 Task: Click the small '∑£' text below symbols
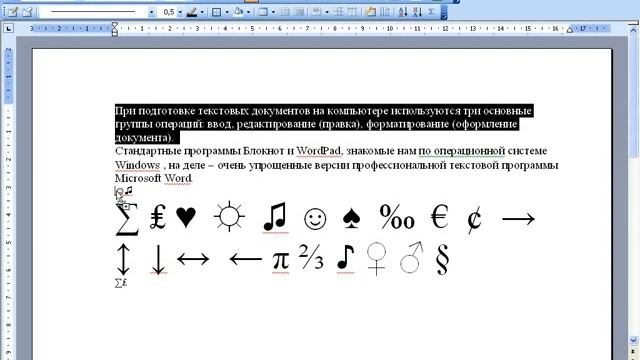[121, 282]
